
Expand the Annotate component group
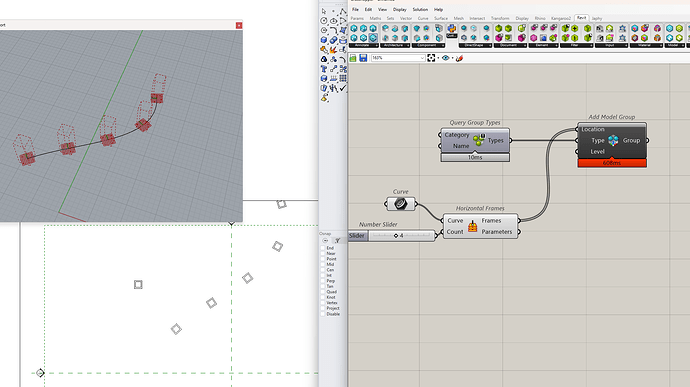point(364,45)
